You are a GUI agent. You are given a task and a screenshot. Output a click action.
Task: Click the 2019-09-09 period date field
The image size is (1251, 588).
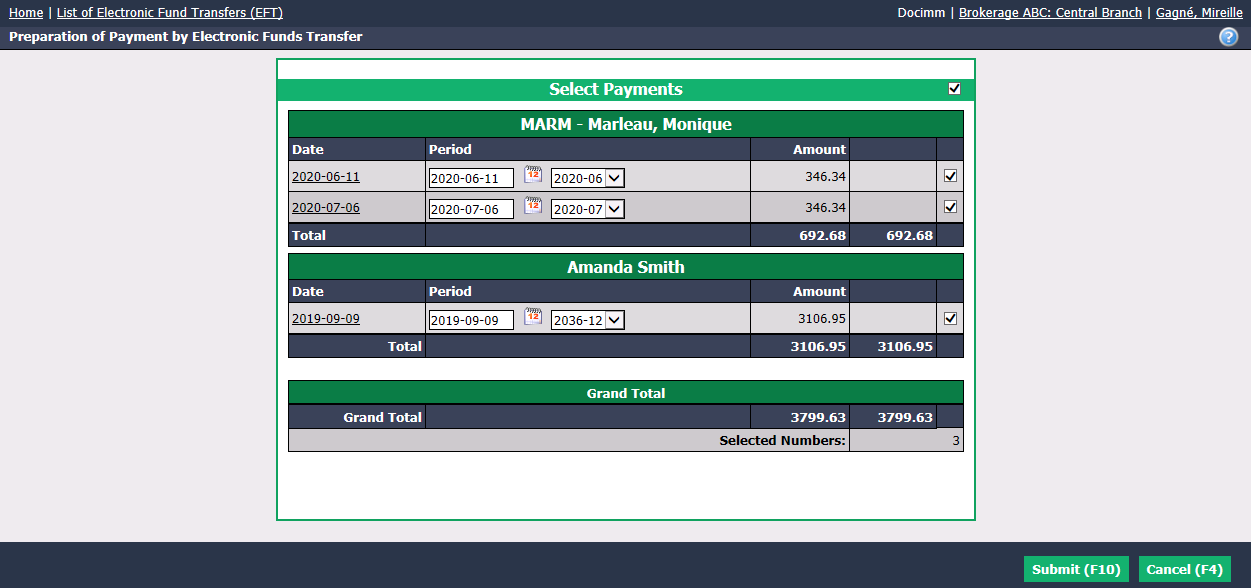471,320
